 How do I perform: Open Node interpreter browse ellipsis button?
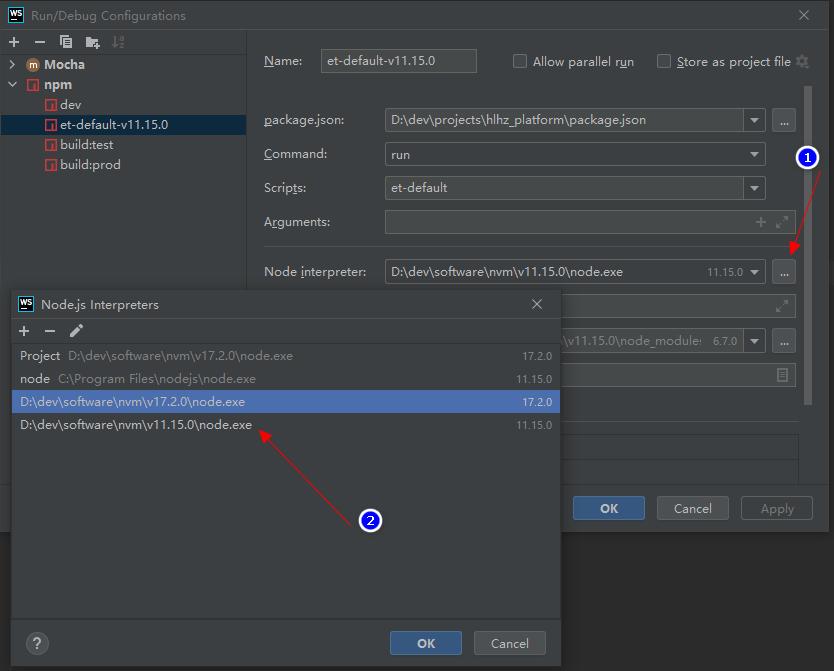point(784,272)
